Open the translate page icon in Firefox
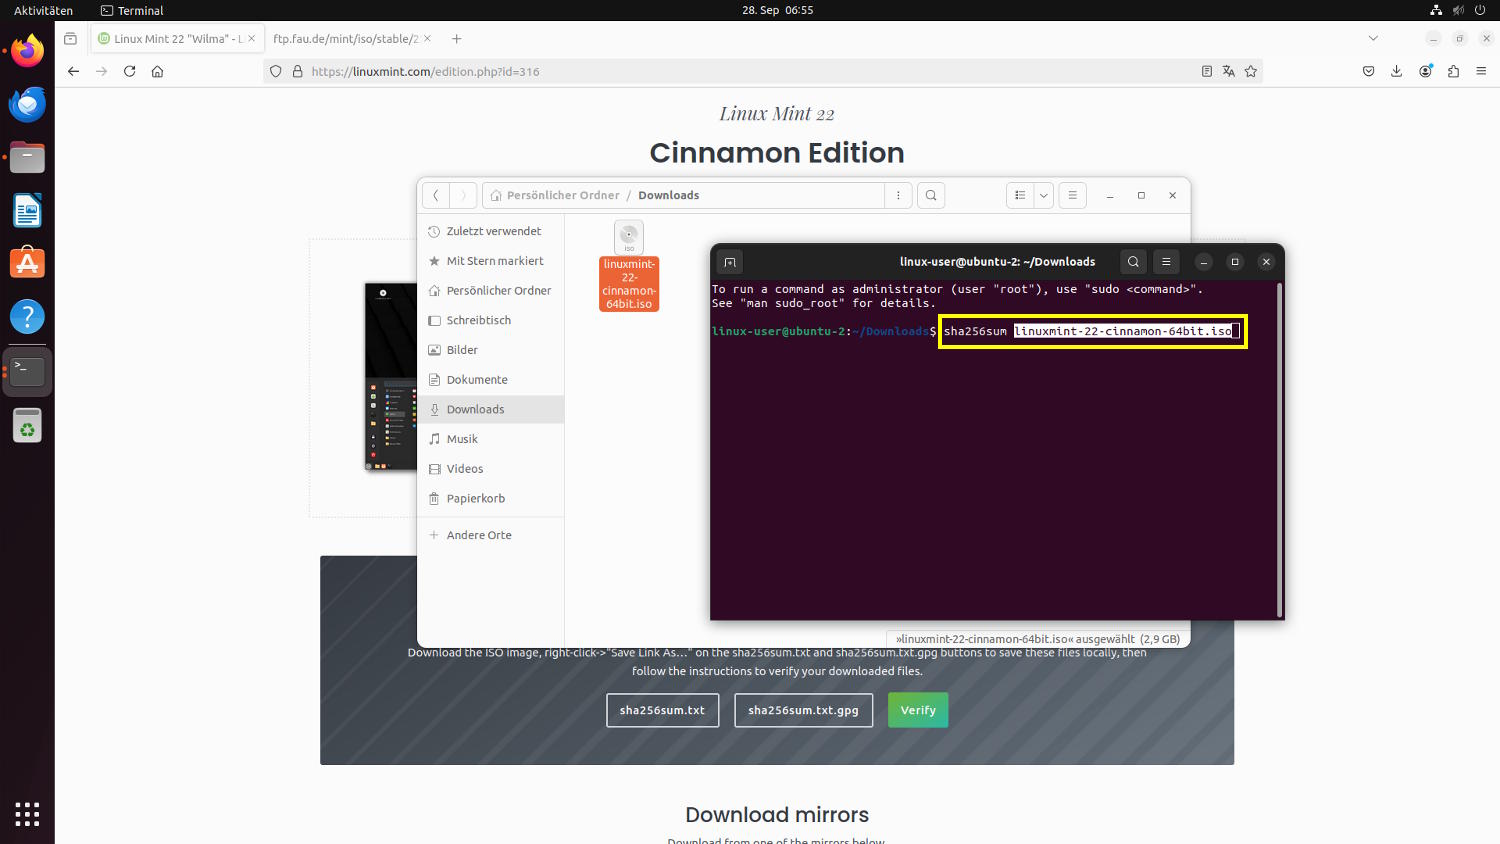Screen dimensions: 1500x844 1229,72
